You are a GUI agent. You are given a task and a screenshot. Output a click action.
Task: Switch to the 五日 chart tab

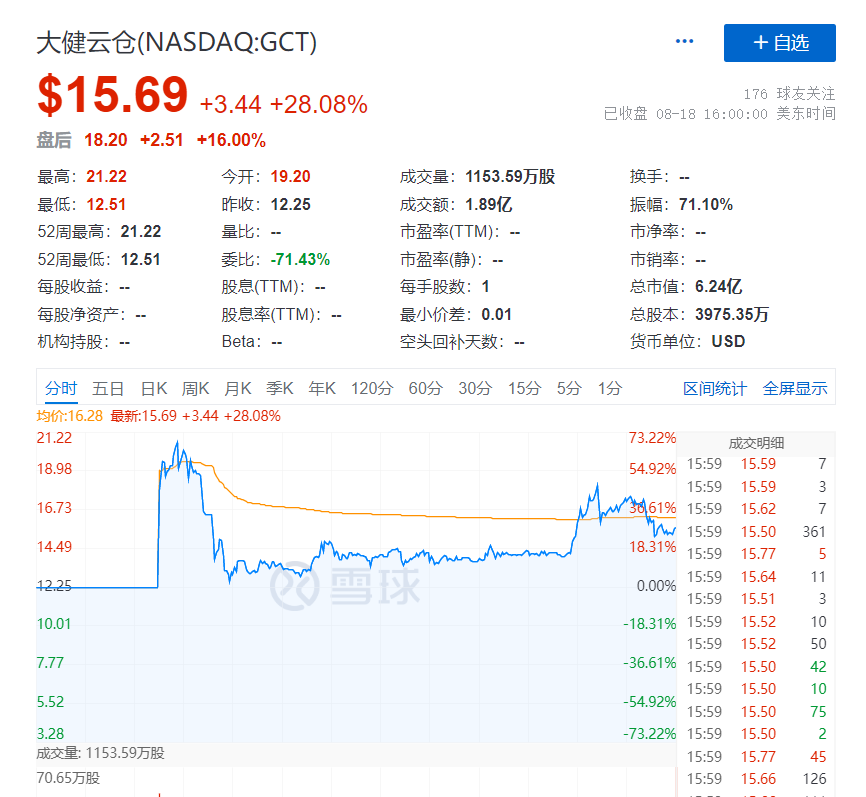coord(108,388)
